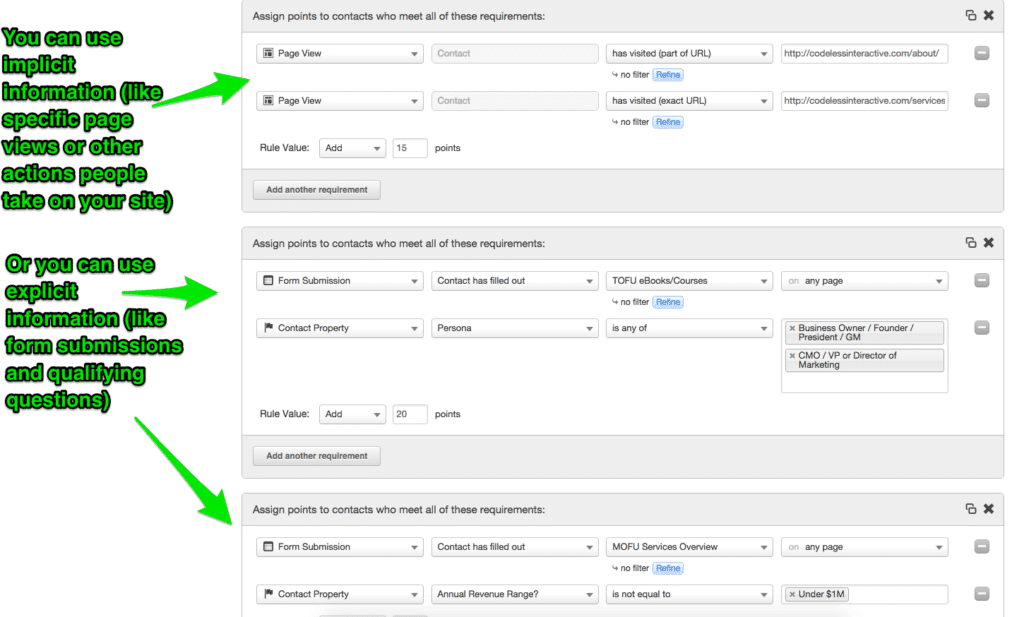Open the is not equal to dropdown
Viewport: 1024px width, 617px height.
[x=690, y=594]
